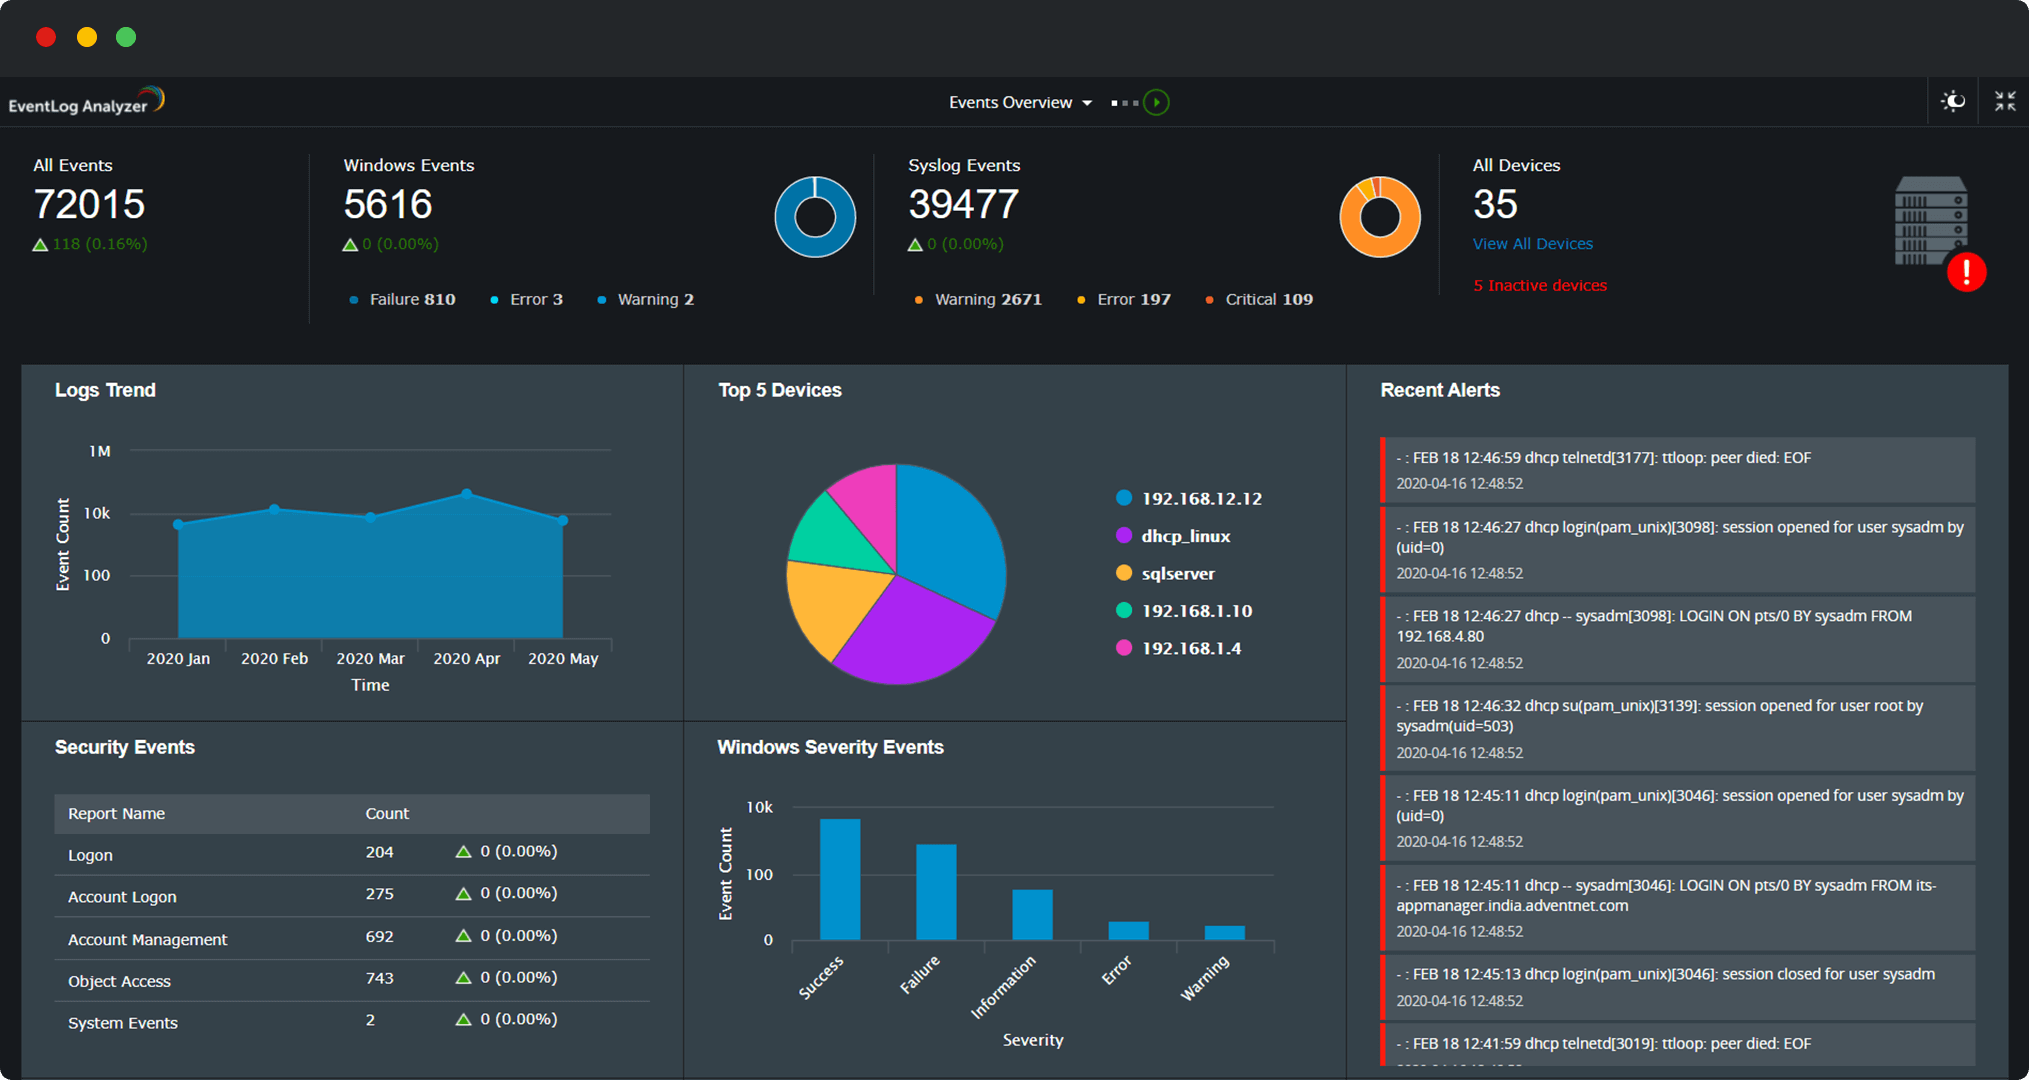Click the Failure bar in Windows Severity Events

(x=935, y=892)
